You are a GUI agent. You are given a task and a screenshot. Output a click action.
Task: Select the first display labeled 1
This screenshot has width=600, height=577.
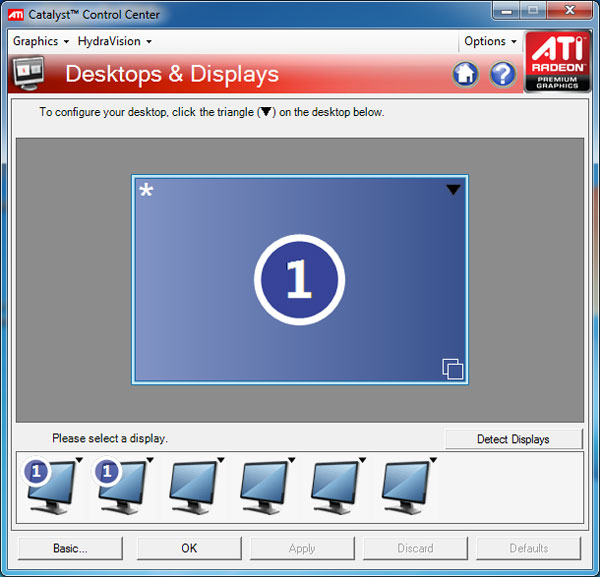click(x=51, y=487)
